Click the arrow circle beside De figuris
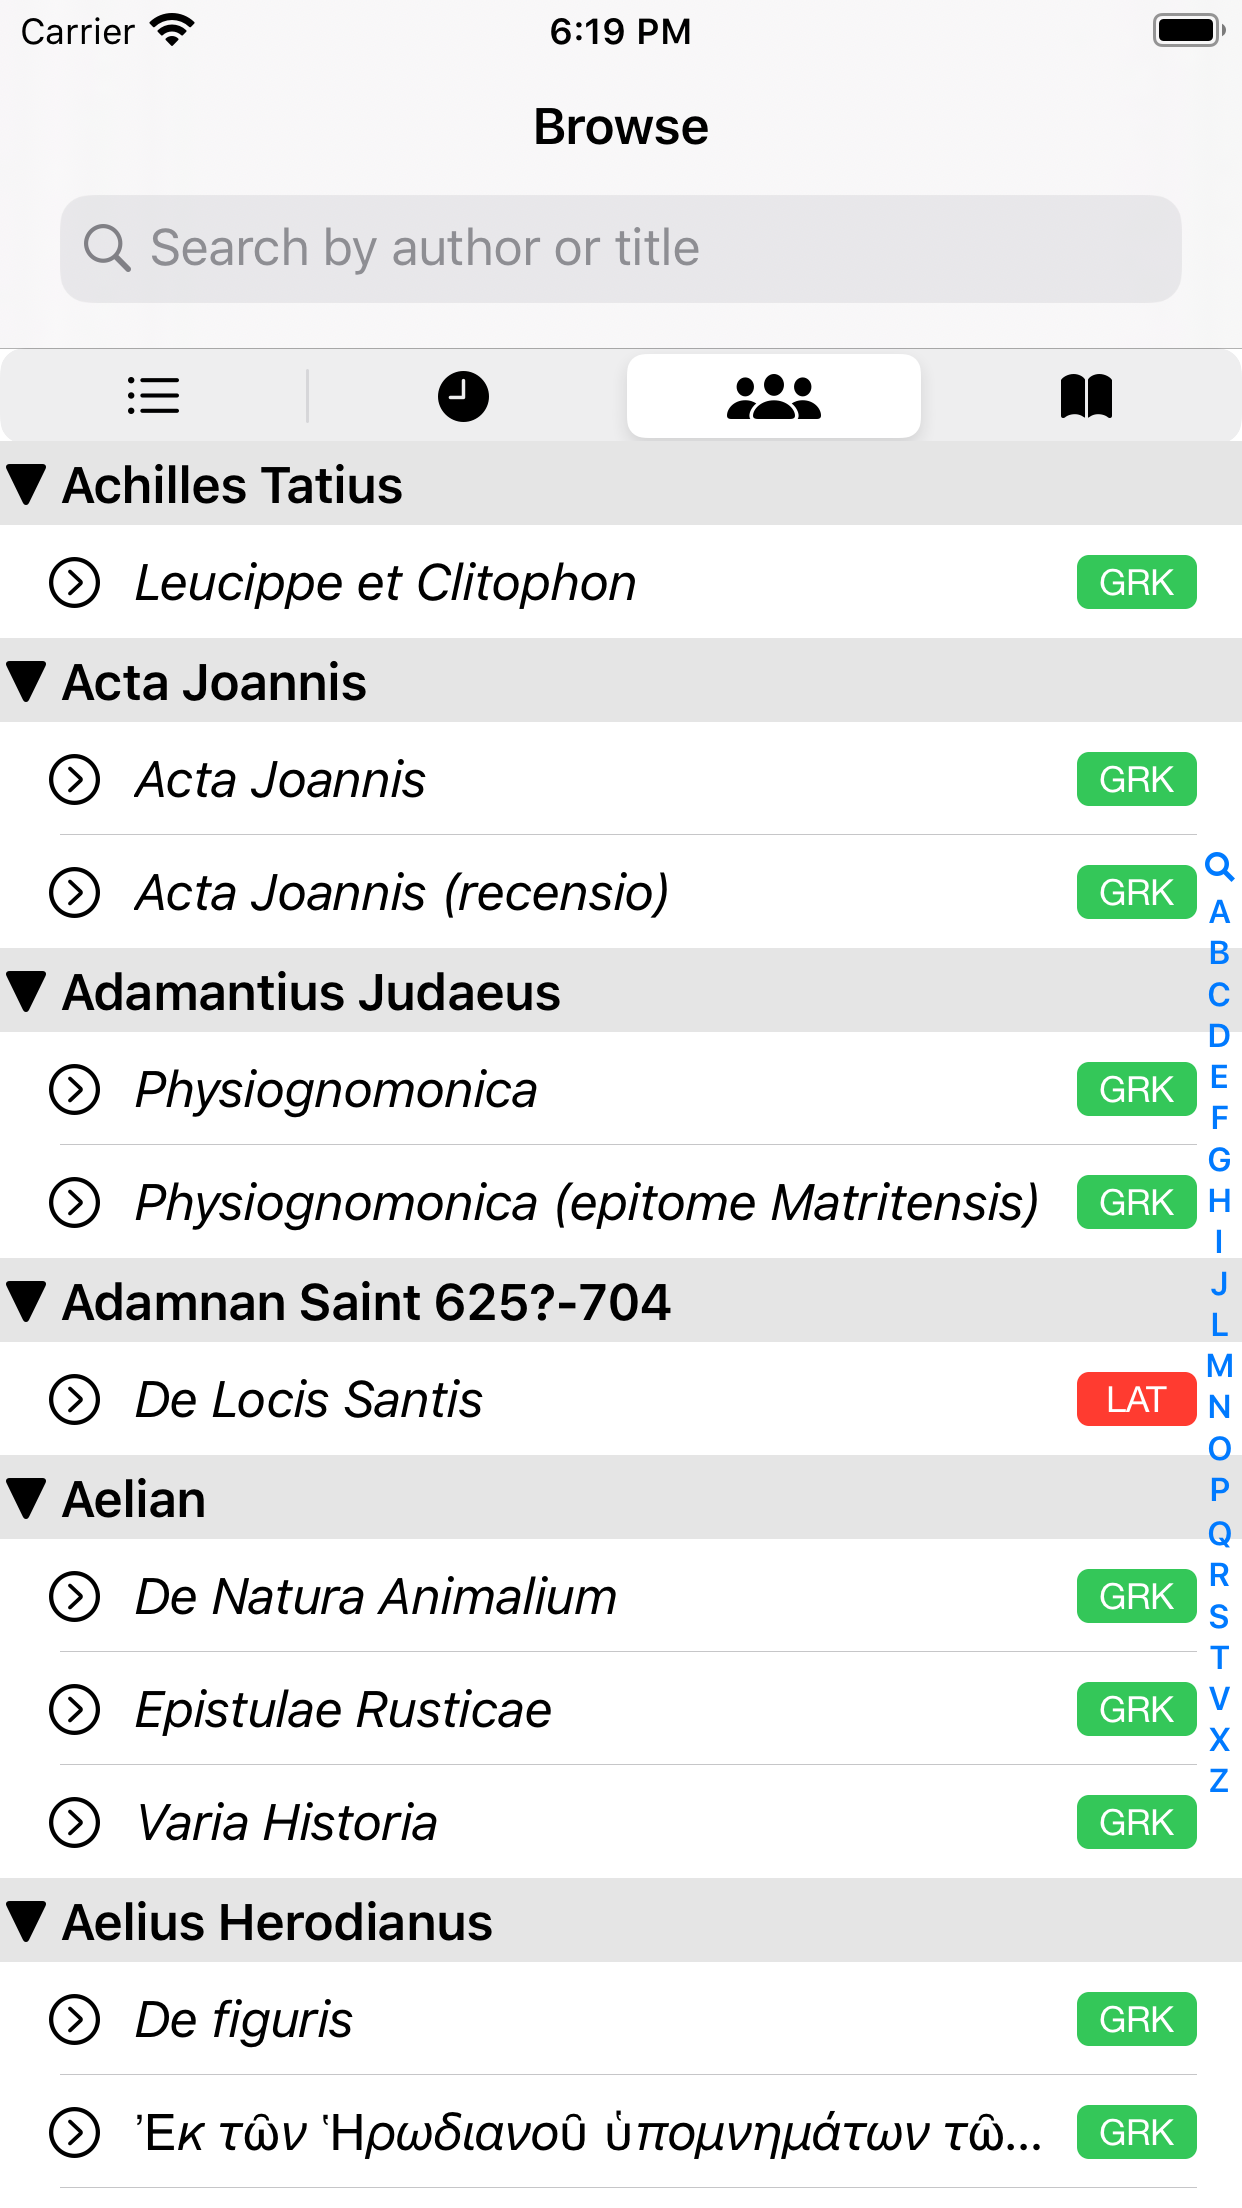The width and height of the screenshot is (1242, 2208). click(75, 2019)
